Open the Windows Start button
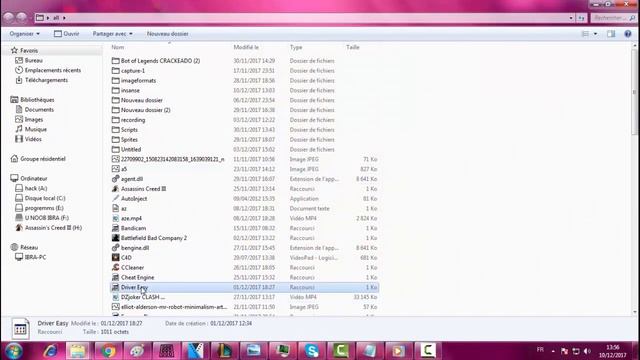Viewport: 640px width, 360px height. pyautogui.click(x=13, y=351)
